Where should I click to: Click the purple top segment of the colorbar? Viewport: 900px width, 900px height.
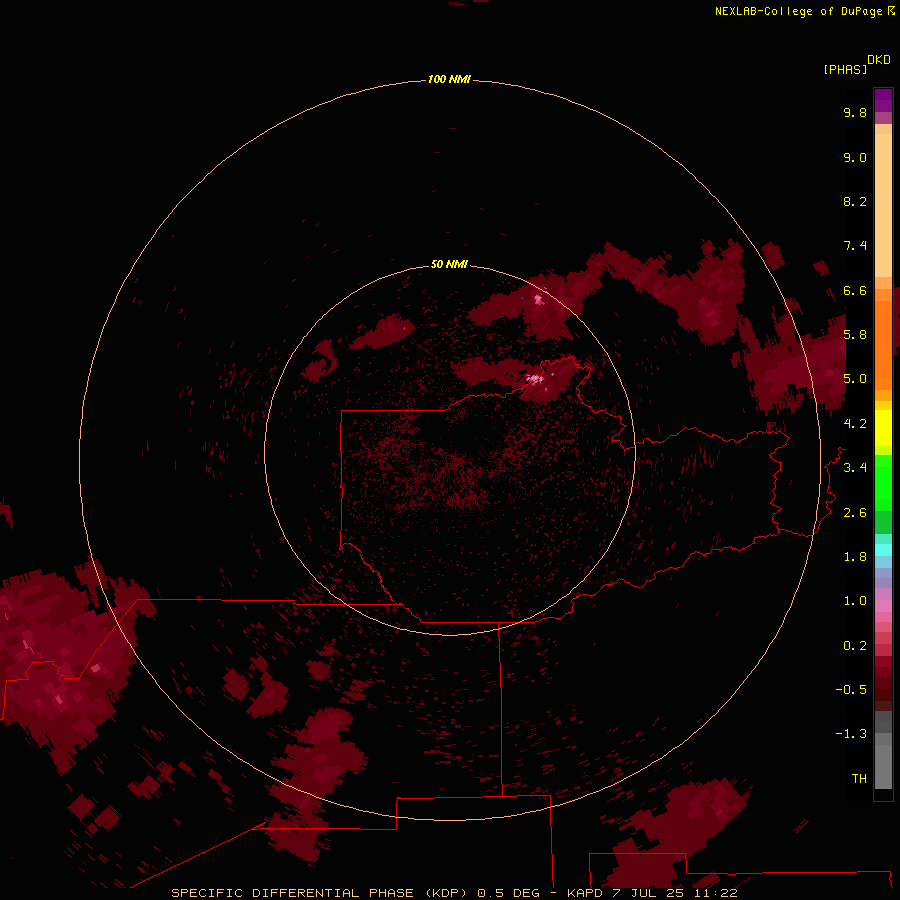point(883,100)
